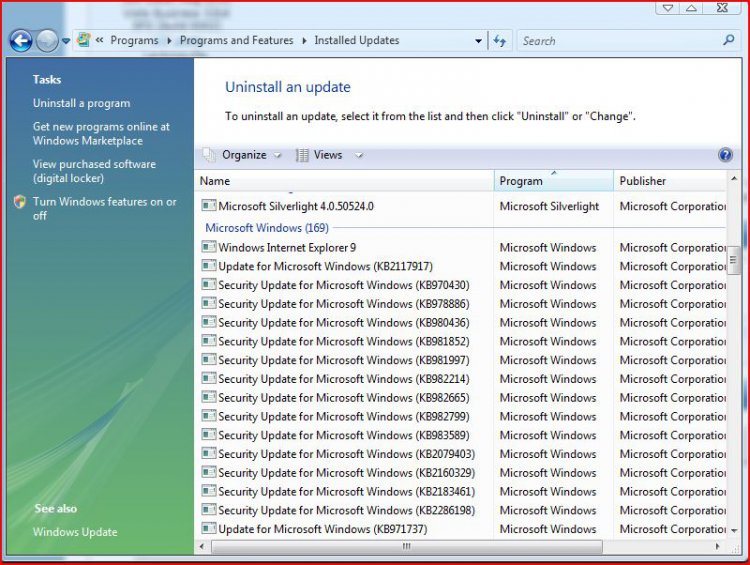Image resolution: width=750 pixels, height=565 pixels.
Task: Collapse the Microsoft Windows (169) group
Action: tap(267, 228)
